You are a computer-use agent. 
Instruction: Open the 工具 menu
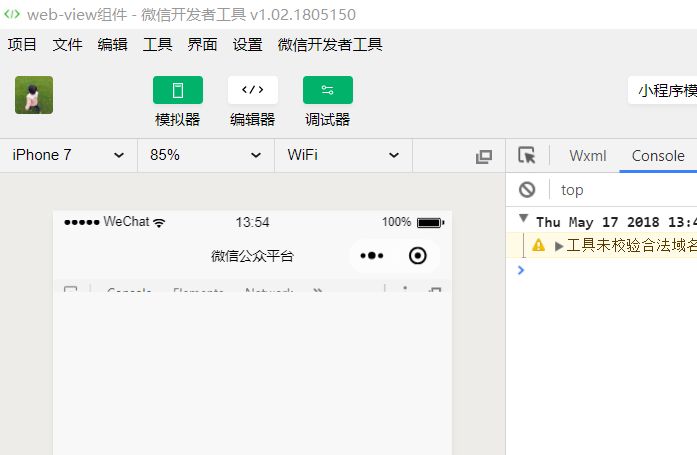click(157, 44)
